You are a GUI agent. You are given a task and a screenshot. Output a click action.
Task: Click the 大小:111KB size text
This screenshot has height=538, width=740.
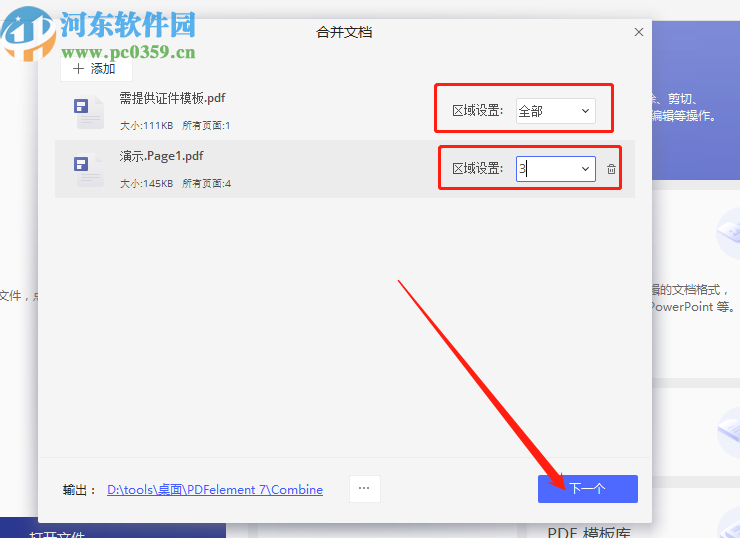point(146,126)
